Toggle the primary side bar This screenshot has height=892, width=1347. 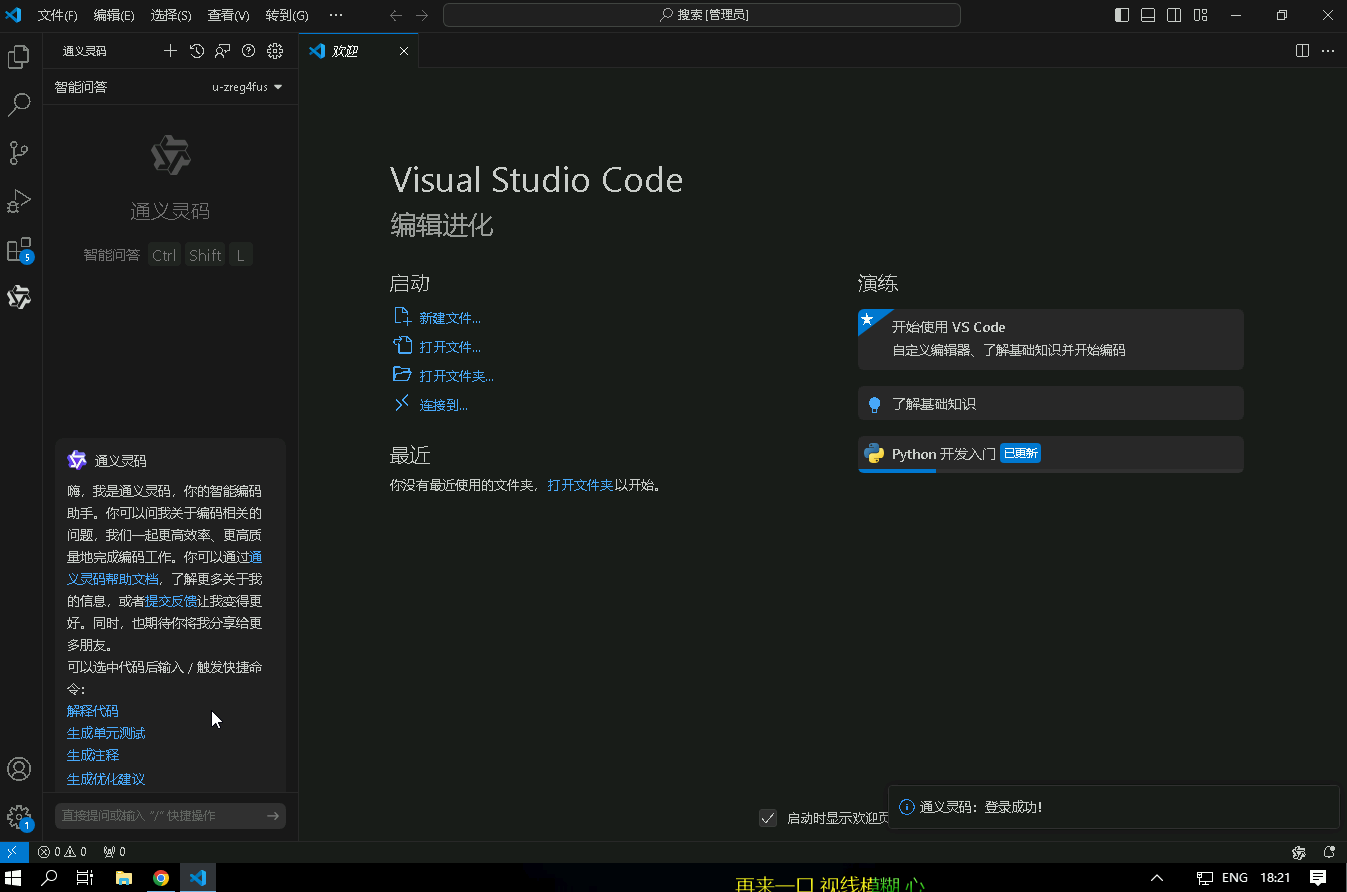1122,15
